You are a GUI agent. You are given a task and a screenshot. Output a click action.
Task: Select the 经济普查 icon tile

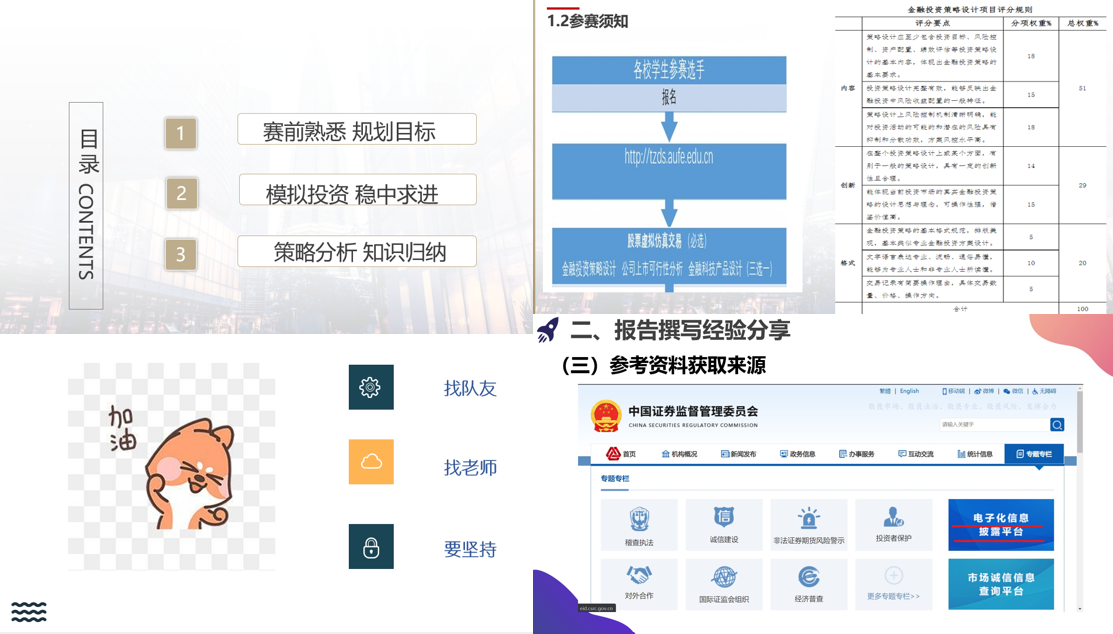pyautogui.click(x=808, y=581)
